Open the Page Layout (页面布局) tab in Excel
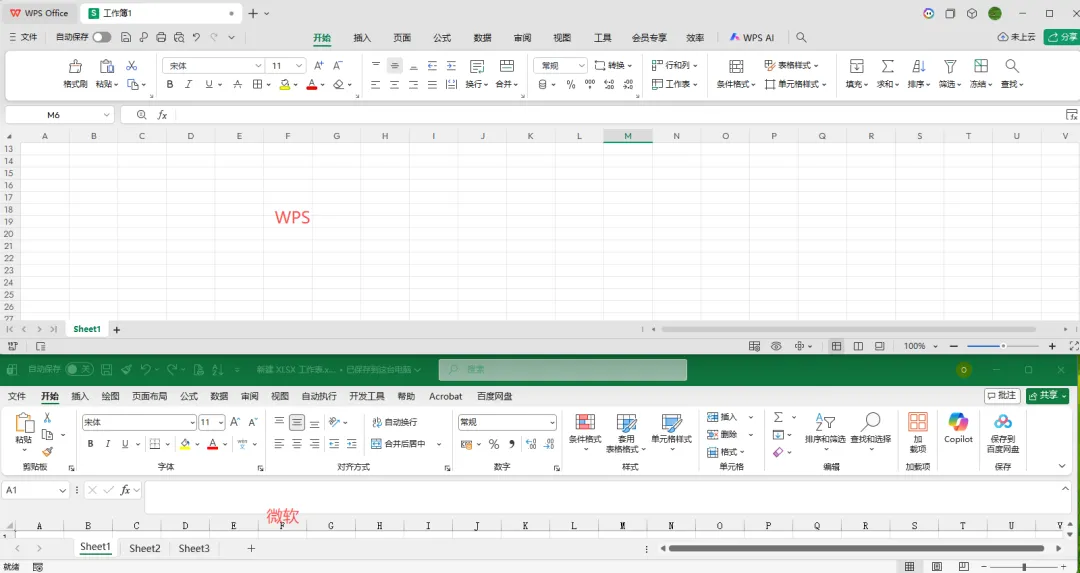 [149, 396]
